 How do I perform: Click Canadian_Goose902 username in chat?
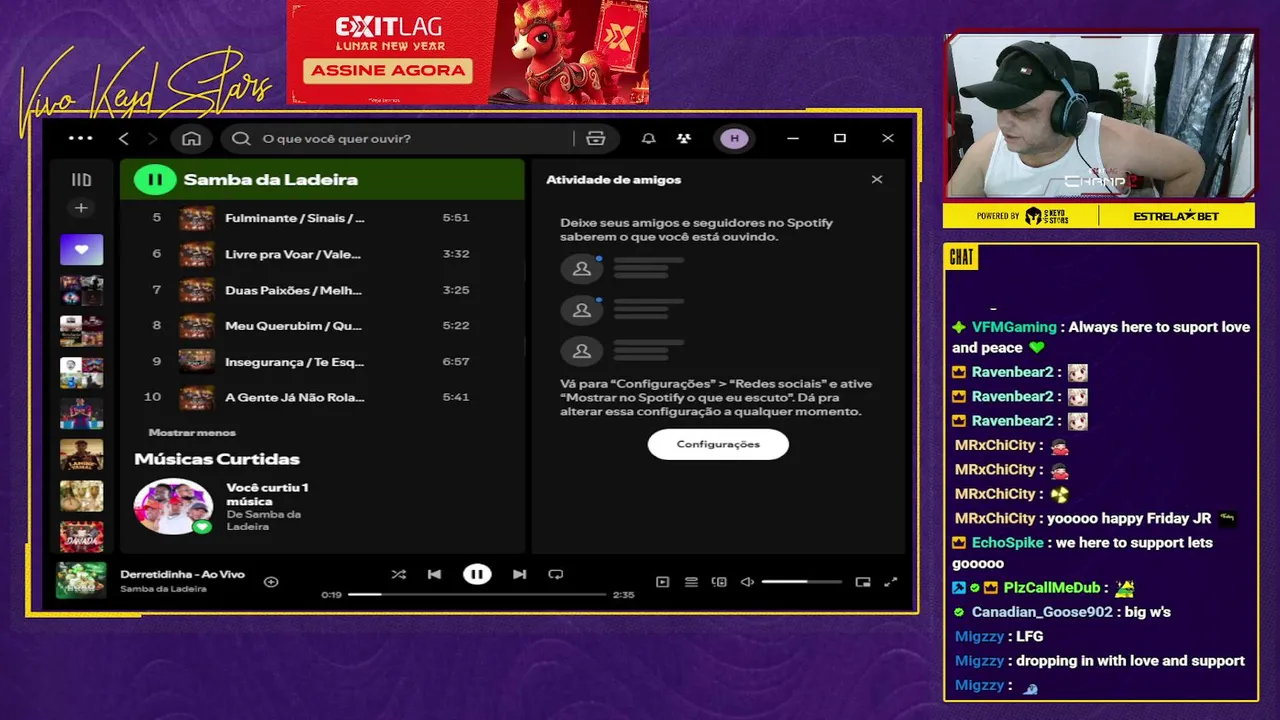pyautogui.click(x=1042, y=612)
